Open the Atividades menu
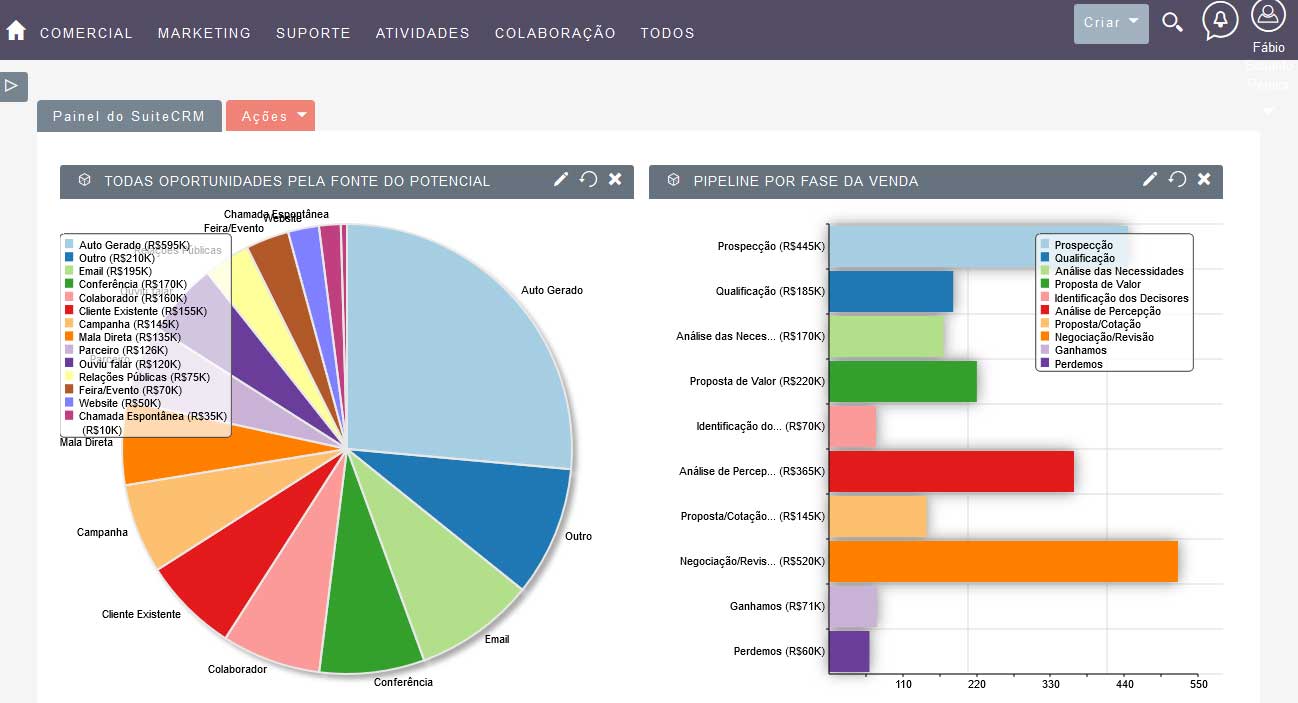The width and height of the screenshot is (1298, 703). point(422,33)
